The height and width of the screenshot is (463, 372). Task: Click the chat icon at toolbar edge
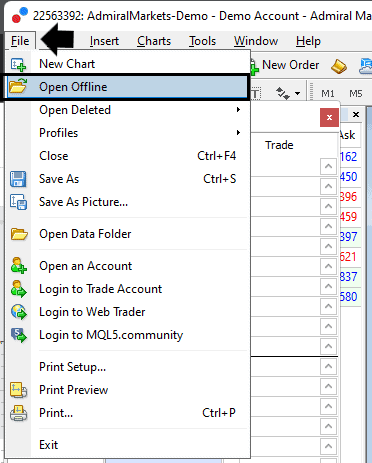pos(366,66)
